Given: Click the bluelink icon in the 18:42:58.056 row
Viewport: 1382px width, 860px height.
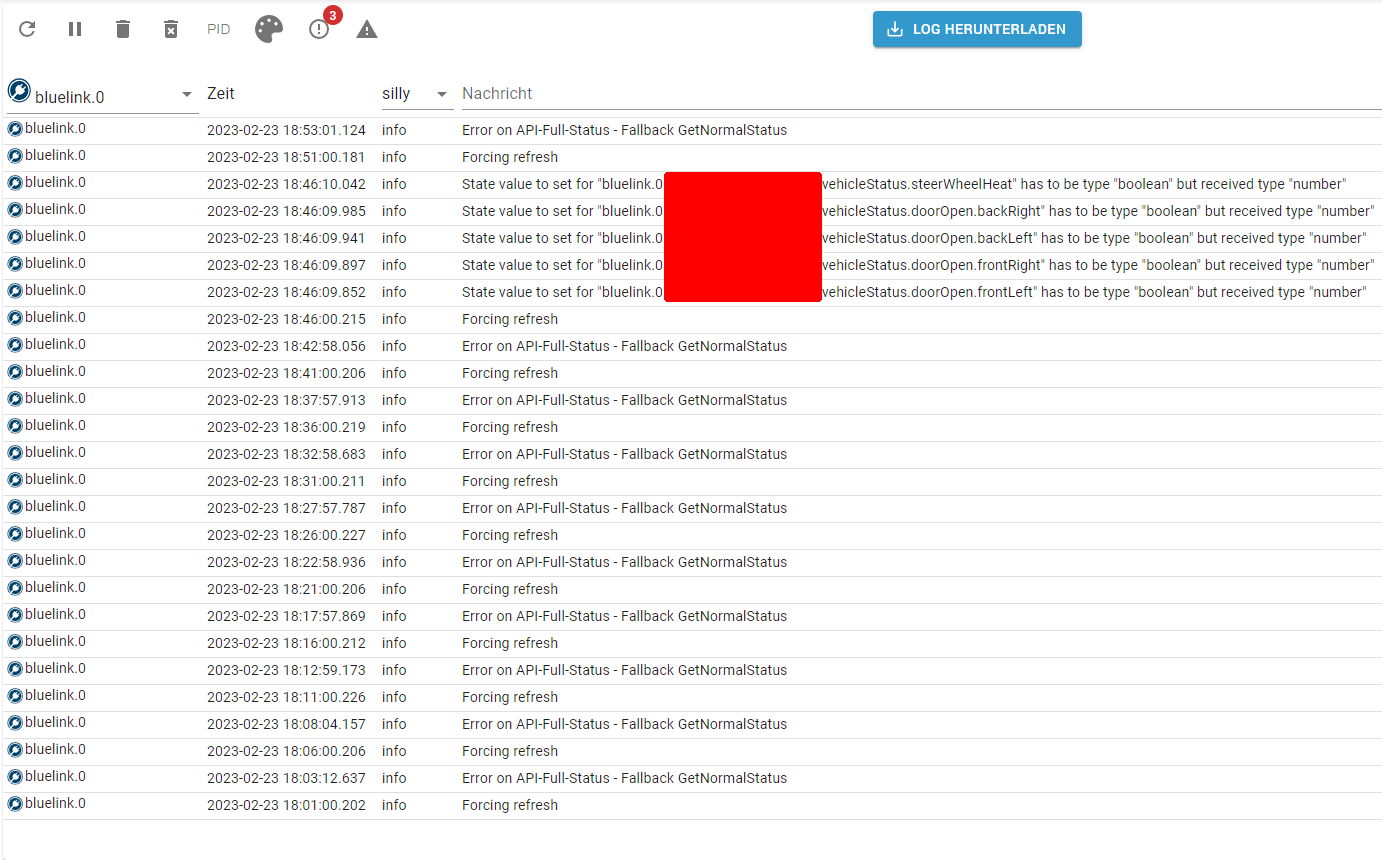Looking at the screenshot, I should 15,345.
